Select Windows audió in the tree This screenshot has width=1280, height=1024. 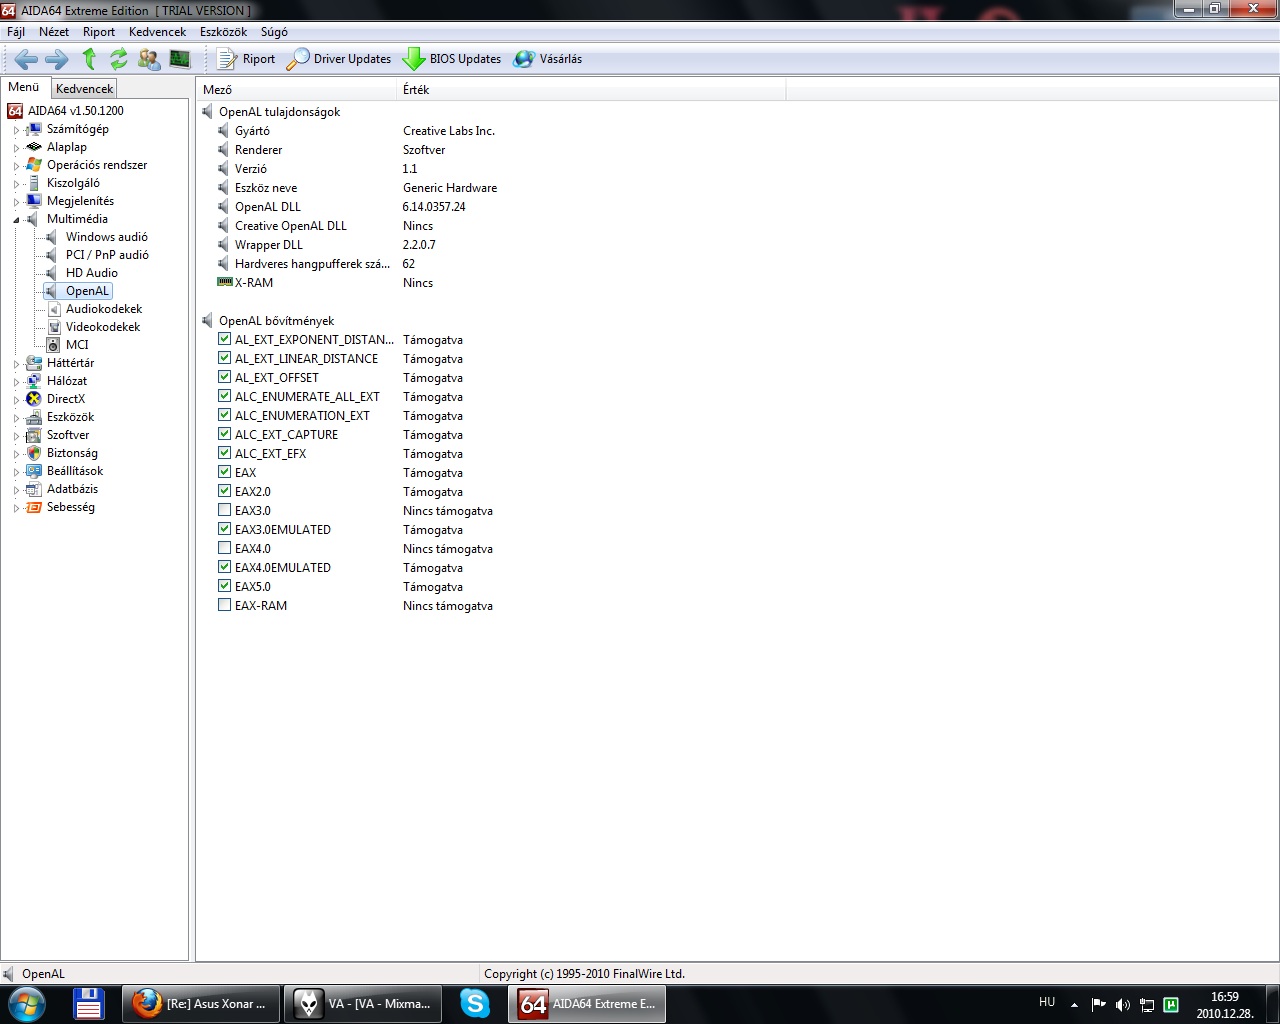click(x=106, y=237)
